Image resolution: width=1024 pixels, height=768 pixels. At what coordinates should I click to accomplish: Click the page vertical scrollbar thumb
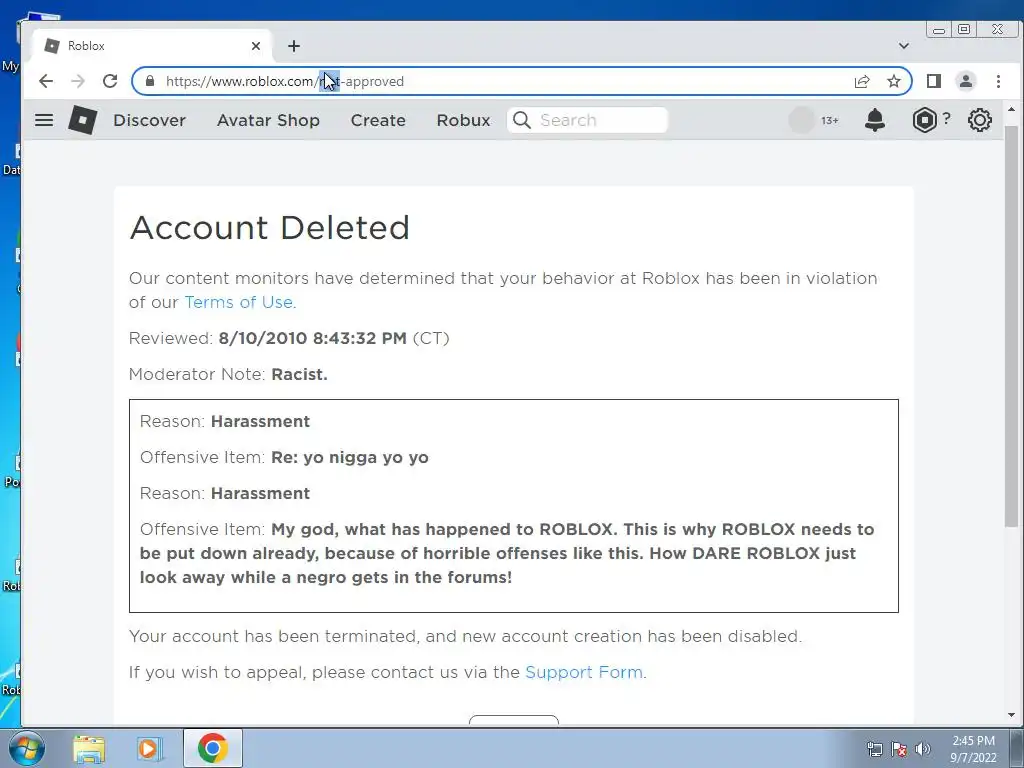(1011, 327)
